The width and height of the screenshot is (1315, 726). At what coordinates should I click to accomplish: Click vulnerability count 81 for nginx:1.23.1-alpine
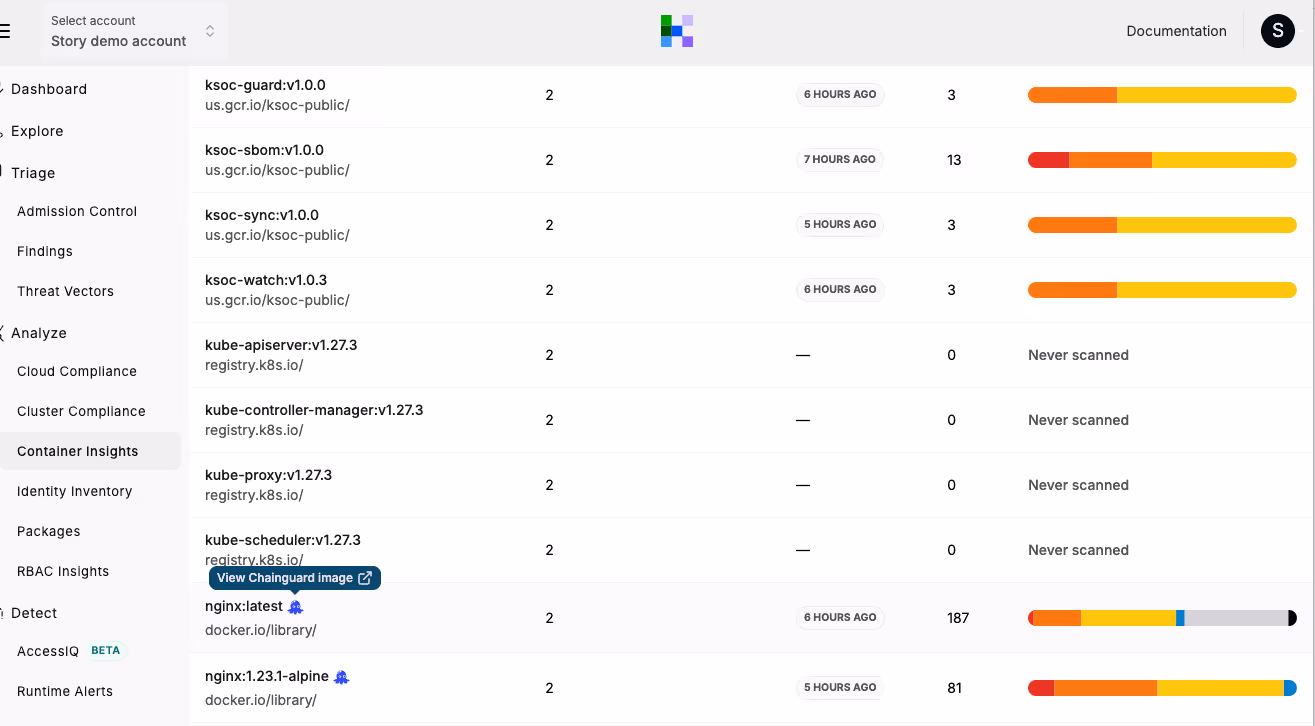tap(954, 688)
